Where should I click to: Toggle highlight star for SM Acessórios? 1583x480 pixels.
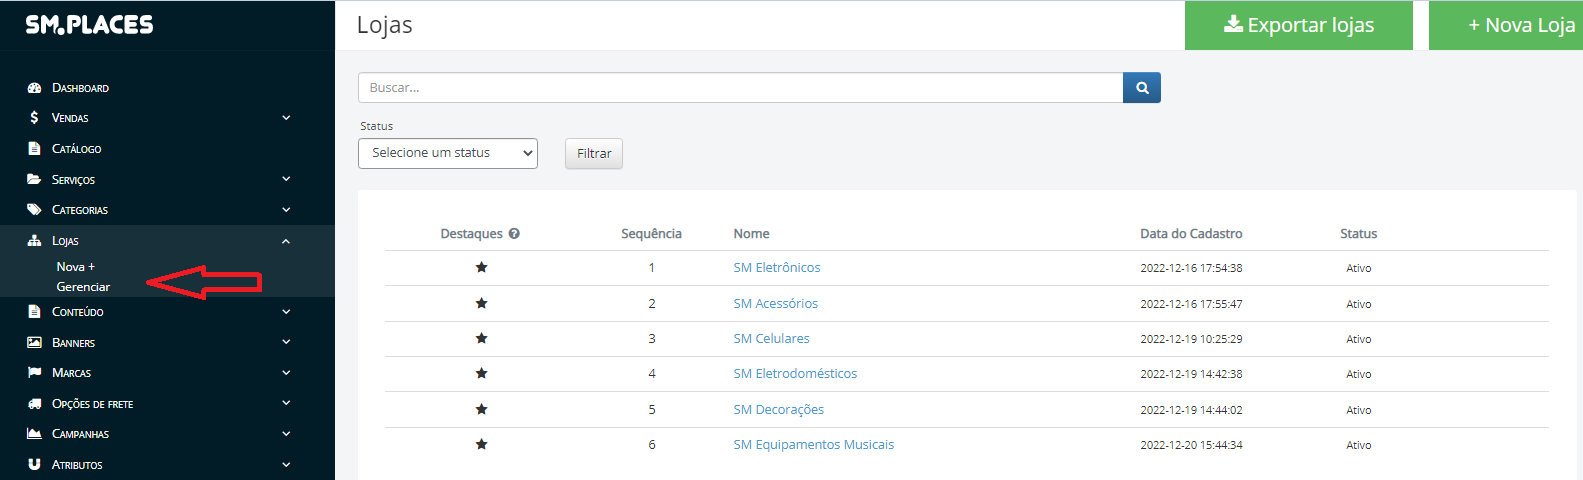[x=481, y=303]
